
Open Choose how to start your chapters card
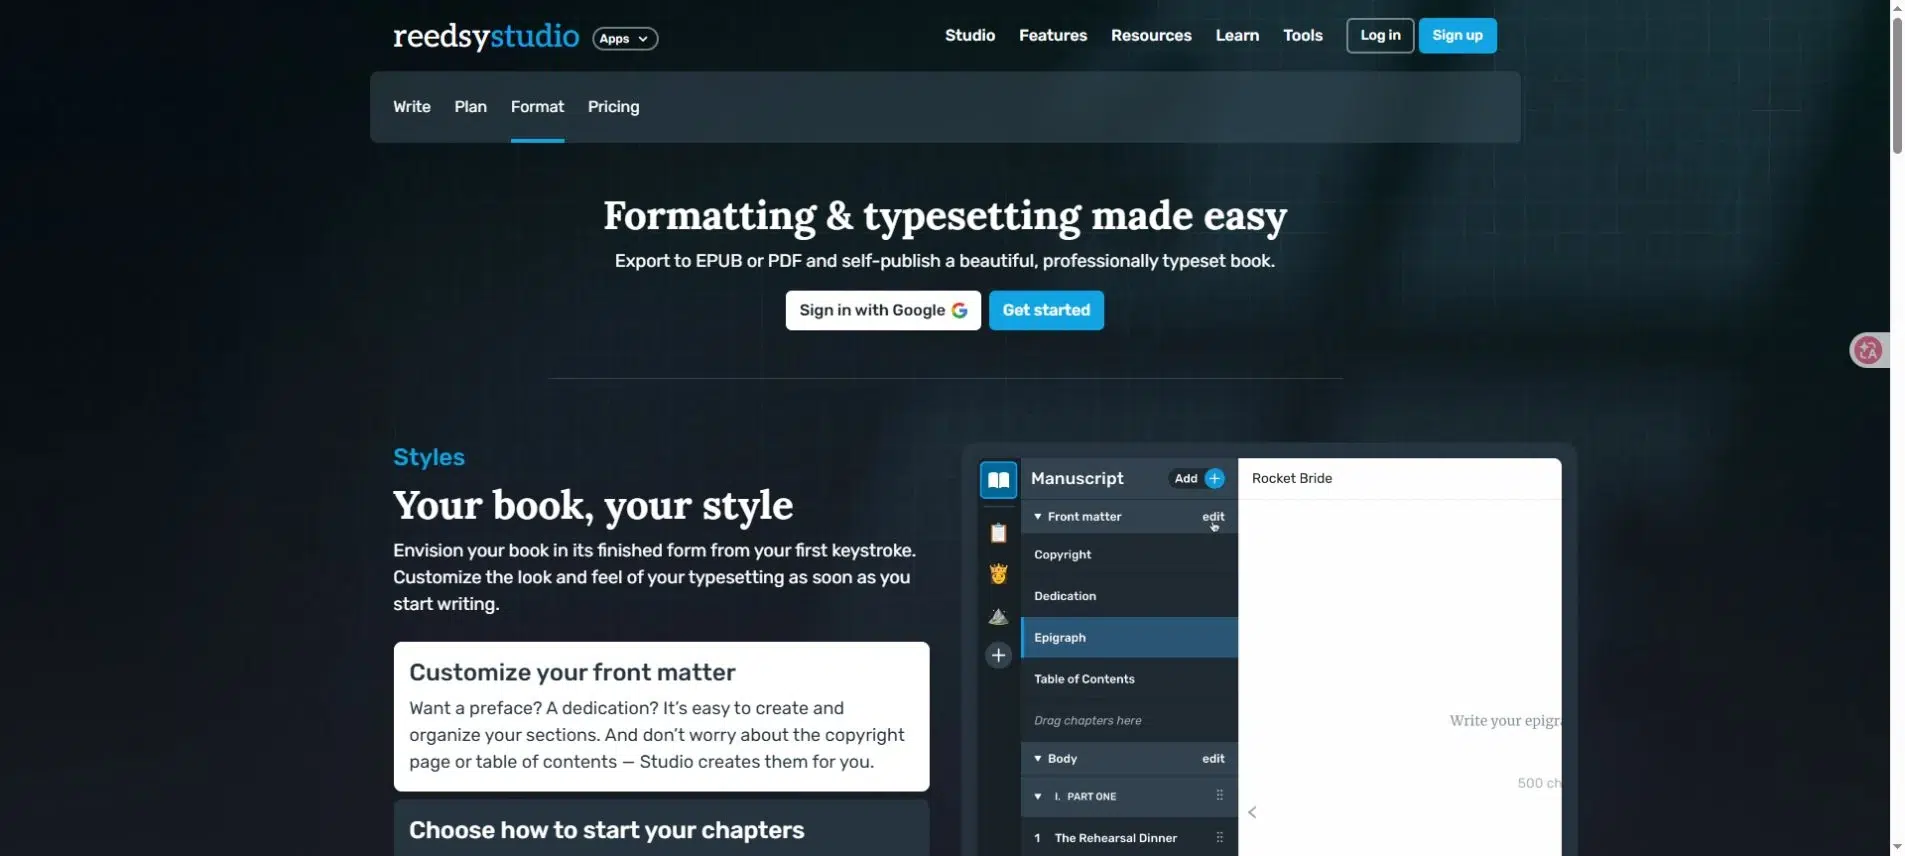pos(661,828)
